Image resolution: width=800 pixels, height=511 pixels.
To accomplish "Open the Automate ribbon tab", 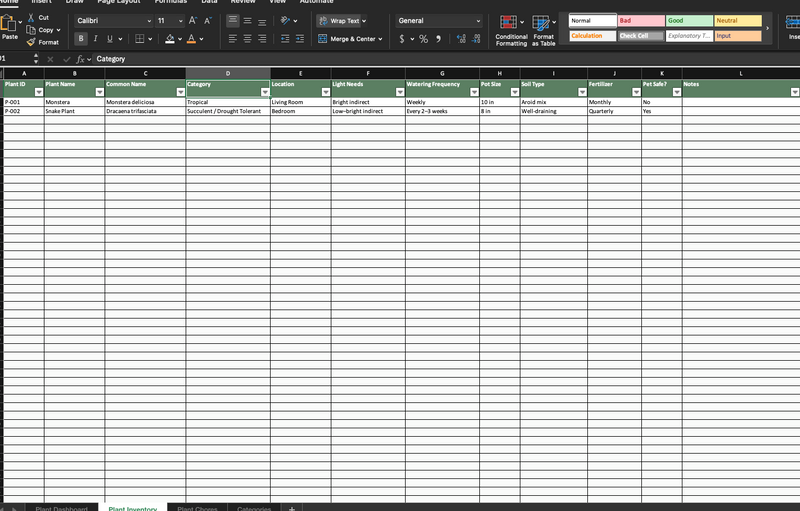I will pyautogui.click(x=316, y=2).
